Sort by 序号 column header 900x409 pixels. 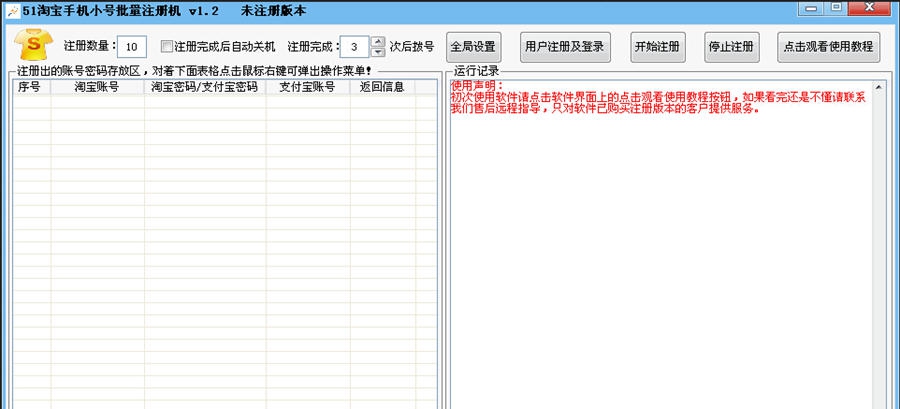click(32, 87)
